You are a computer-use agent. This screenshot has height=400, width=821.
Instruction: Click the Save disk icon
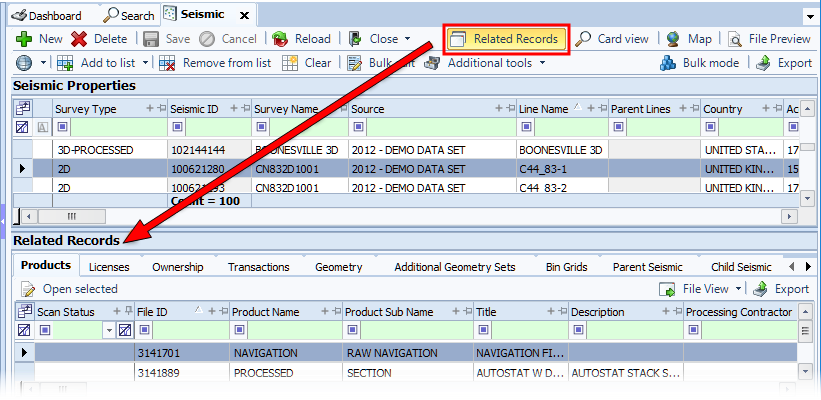point(151,39)
